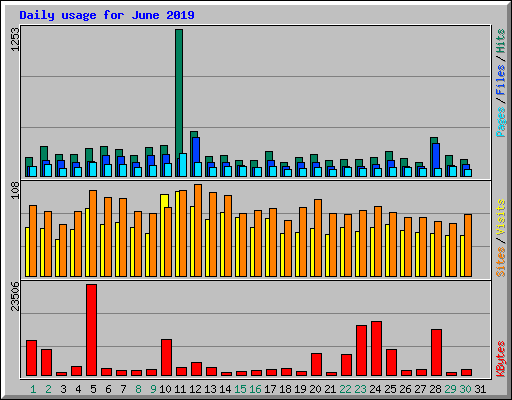
Task: Click green day label 30 on the x-axis
Action: (x=465, y=389)
